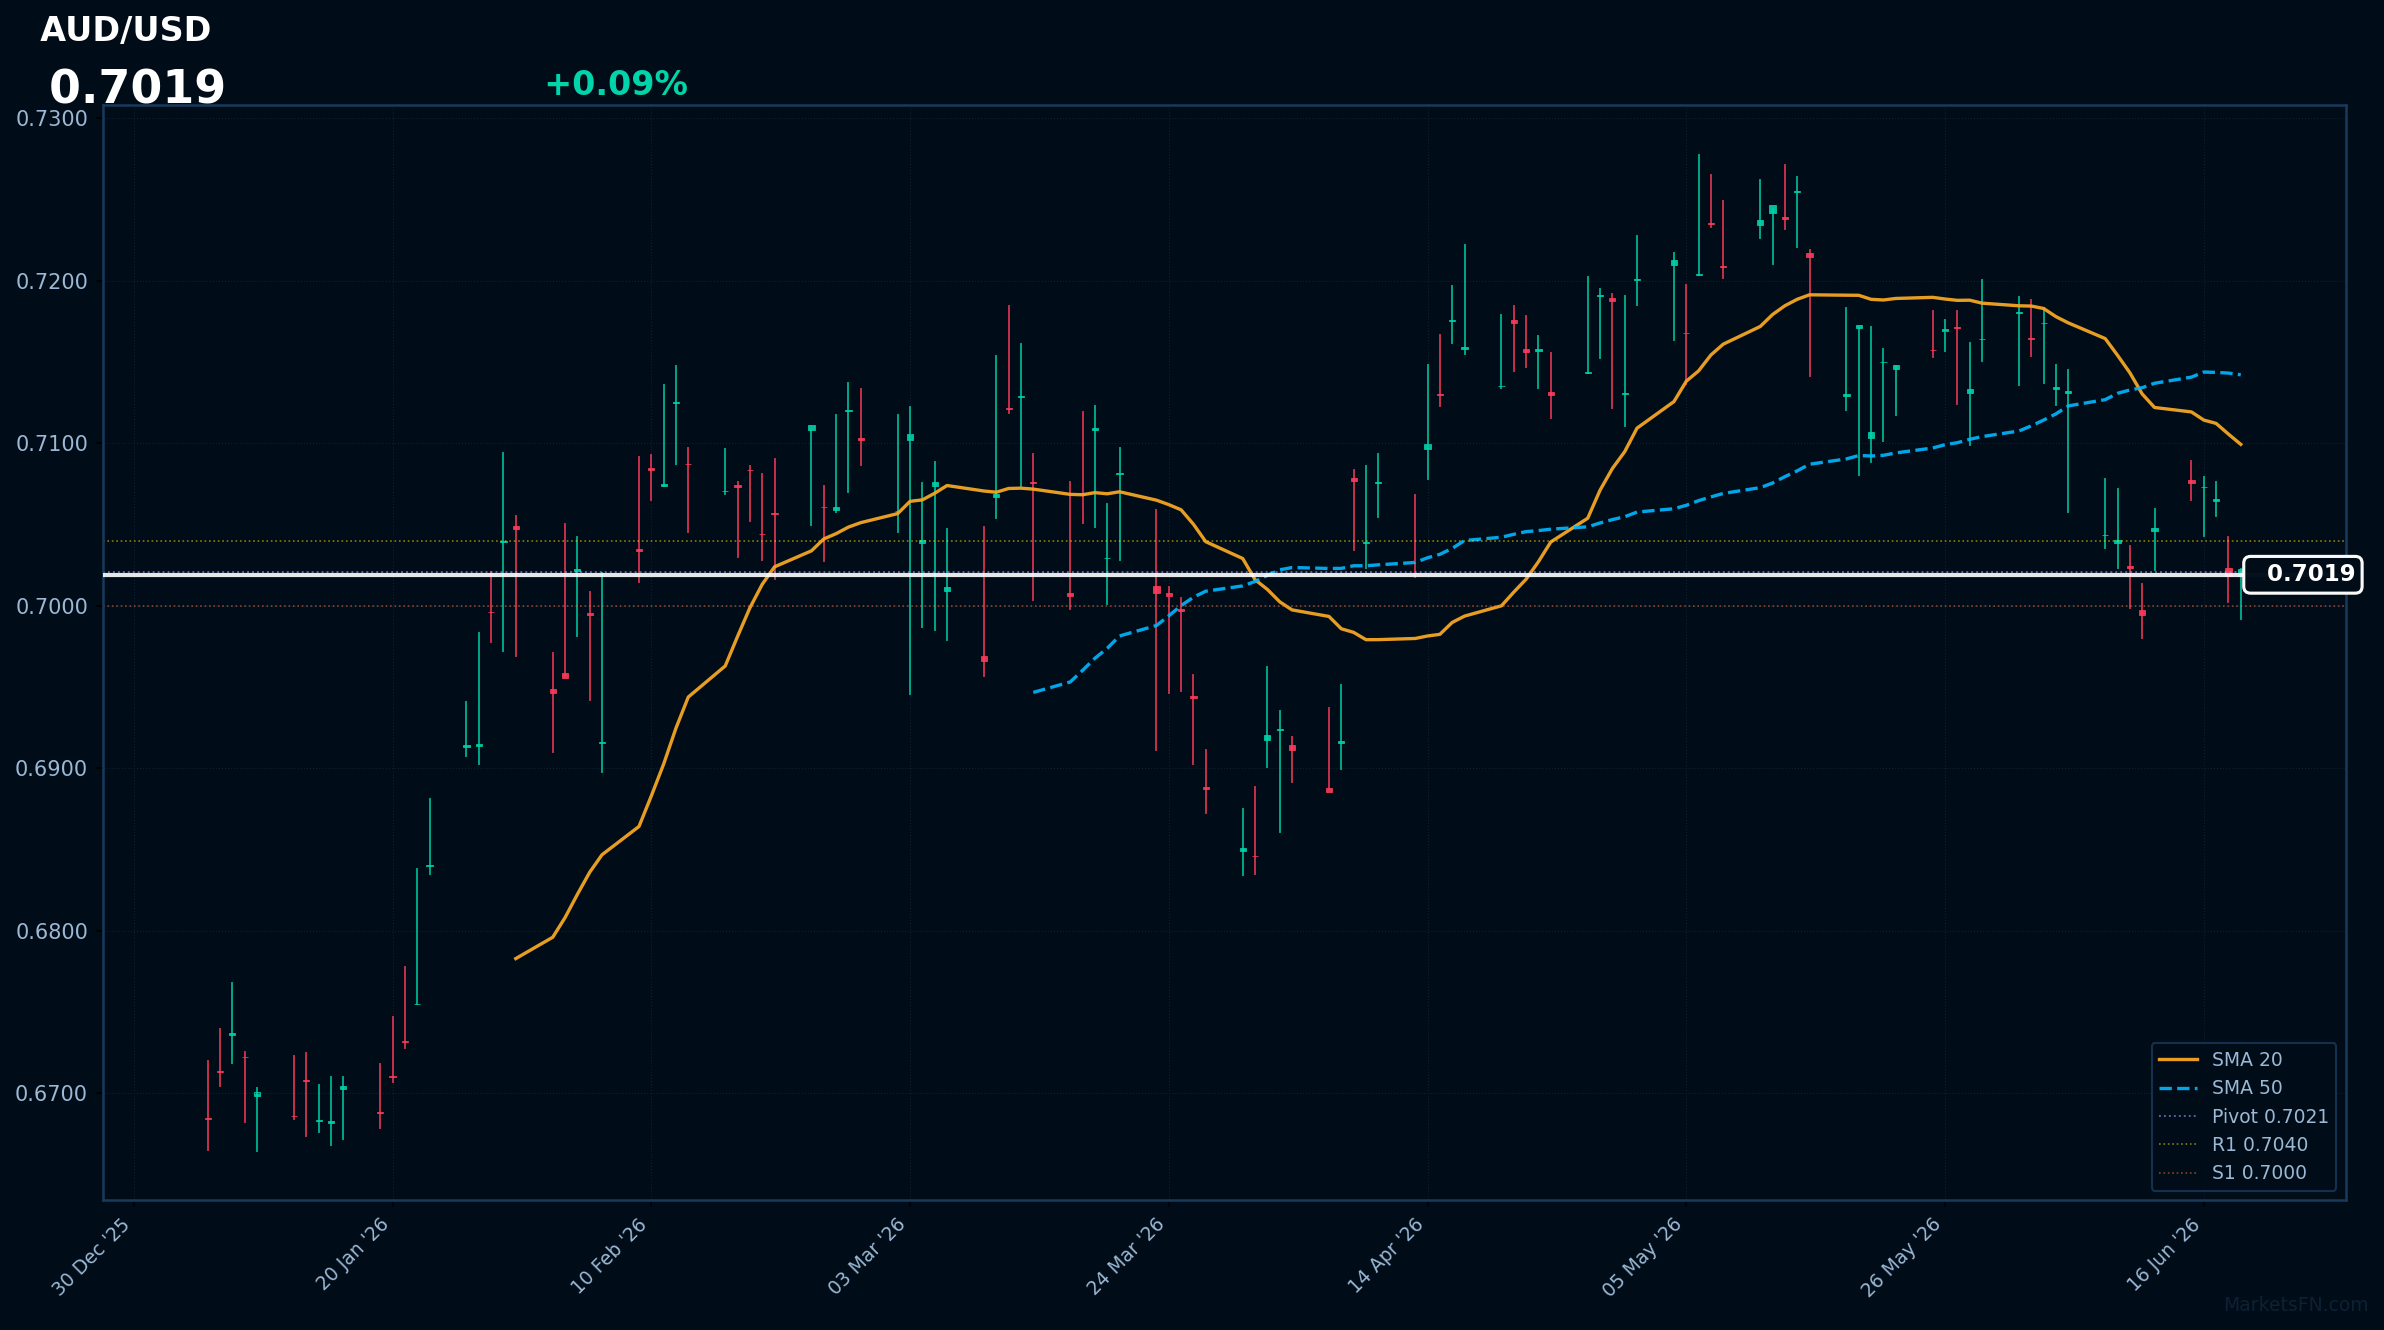Screen dimensions: 2384x1330
Task: Click the orange SMA 20 legend line swatch
Action: [x=2178, y=1060]
